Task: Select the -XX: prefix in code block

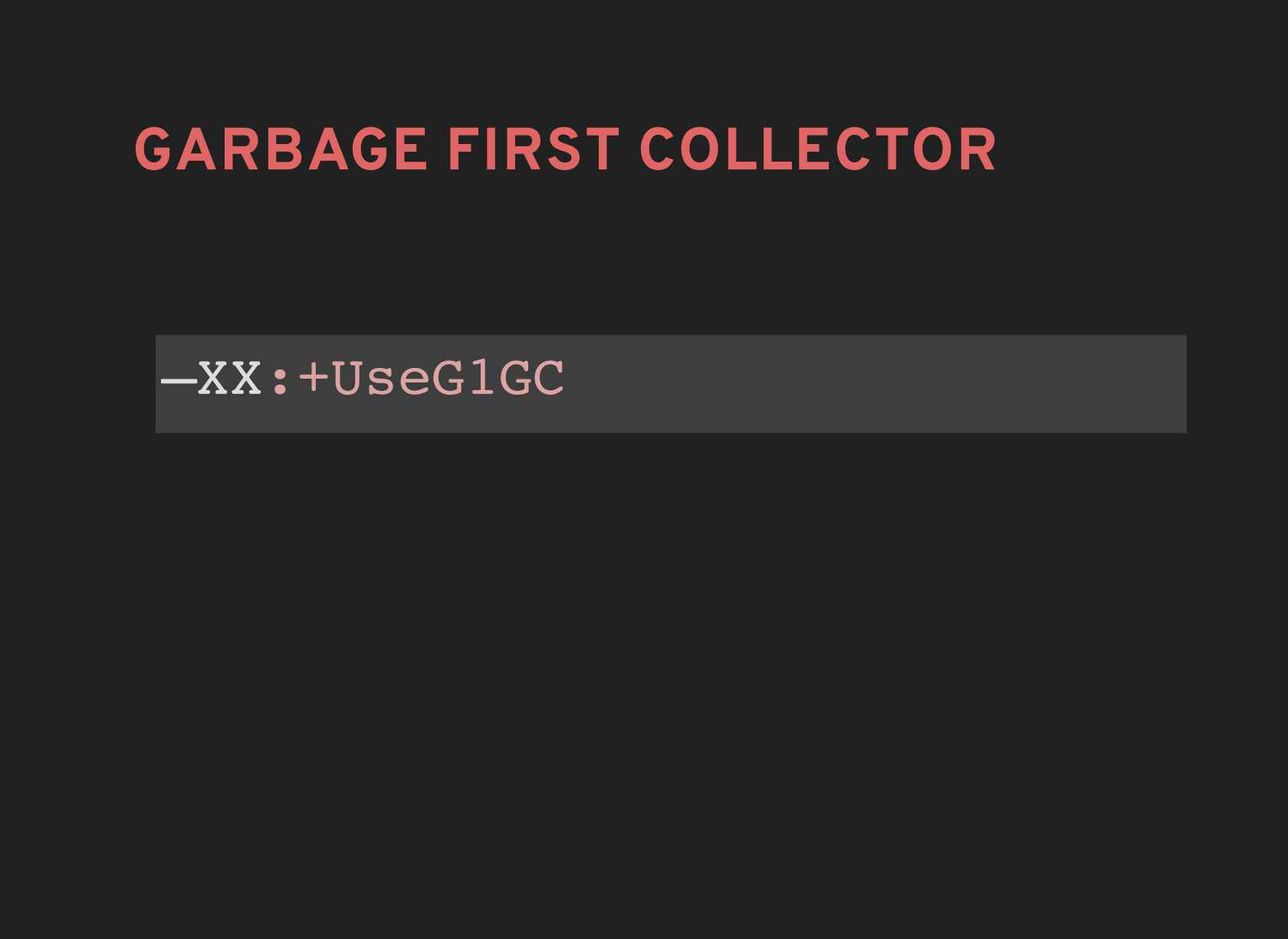Action: point(227,380)
